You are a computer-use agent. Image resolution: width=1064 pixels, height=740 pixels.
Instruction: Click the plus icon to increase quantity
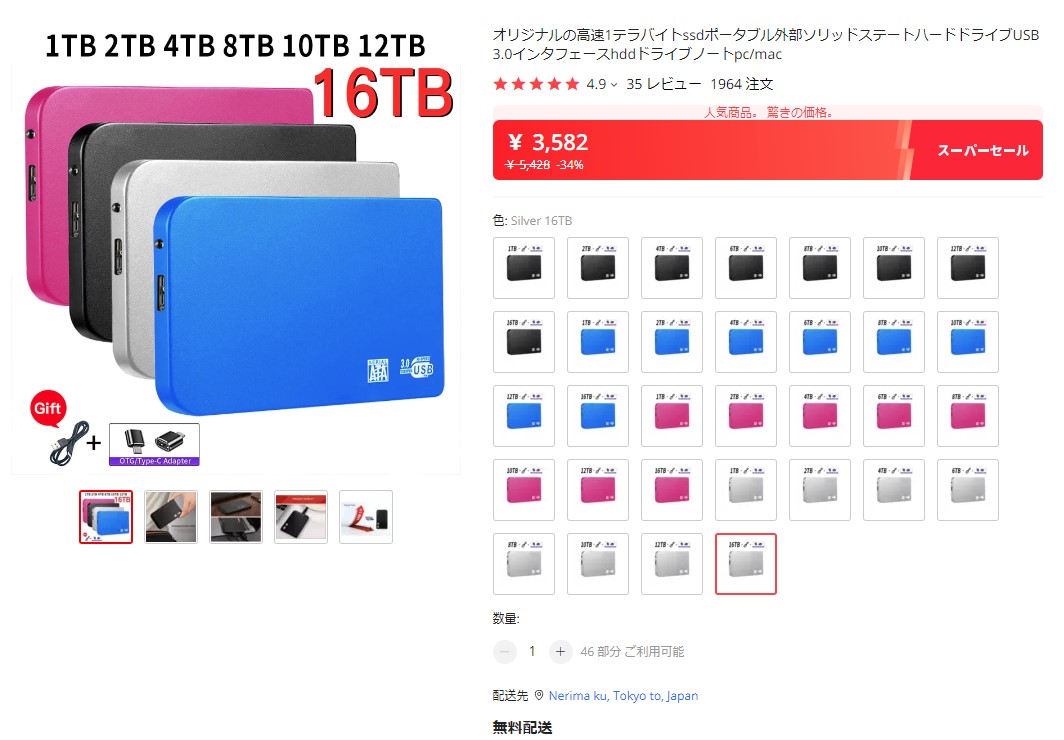coord(560,652)
